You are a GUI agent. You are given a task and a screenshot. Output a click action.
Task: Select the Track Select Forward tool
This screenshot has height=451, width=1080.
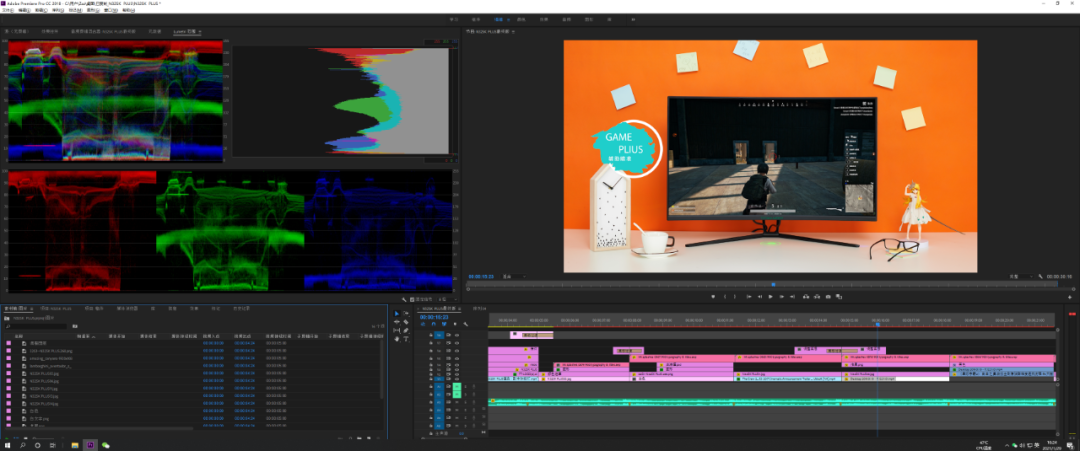[406, 313]
